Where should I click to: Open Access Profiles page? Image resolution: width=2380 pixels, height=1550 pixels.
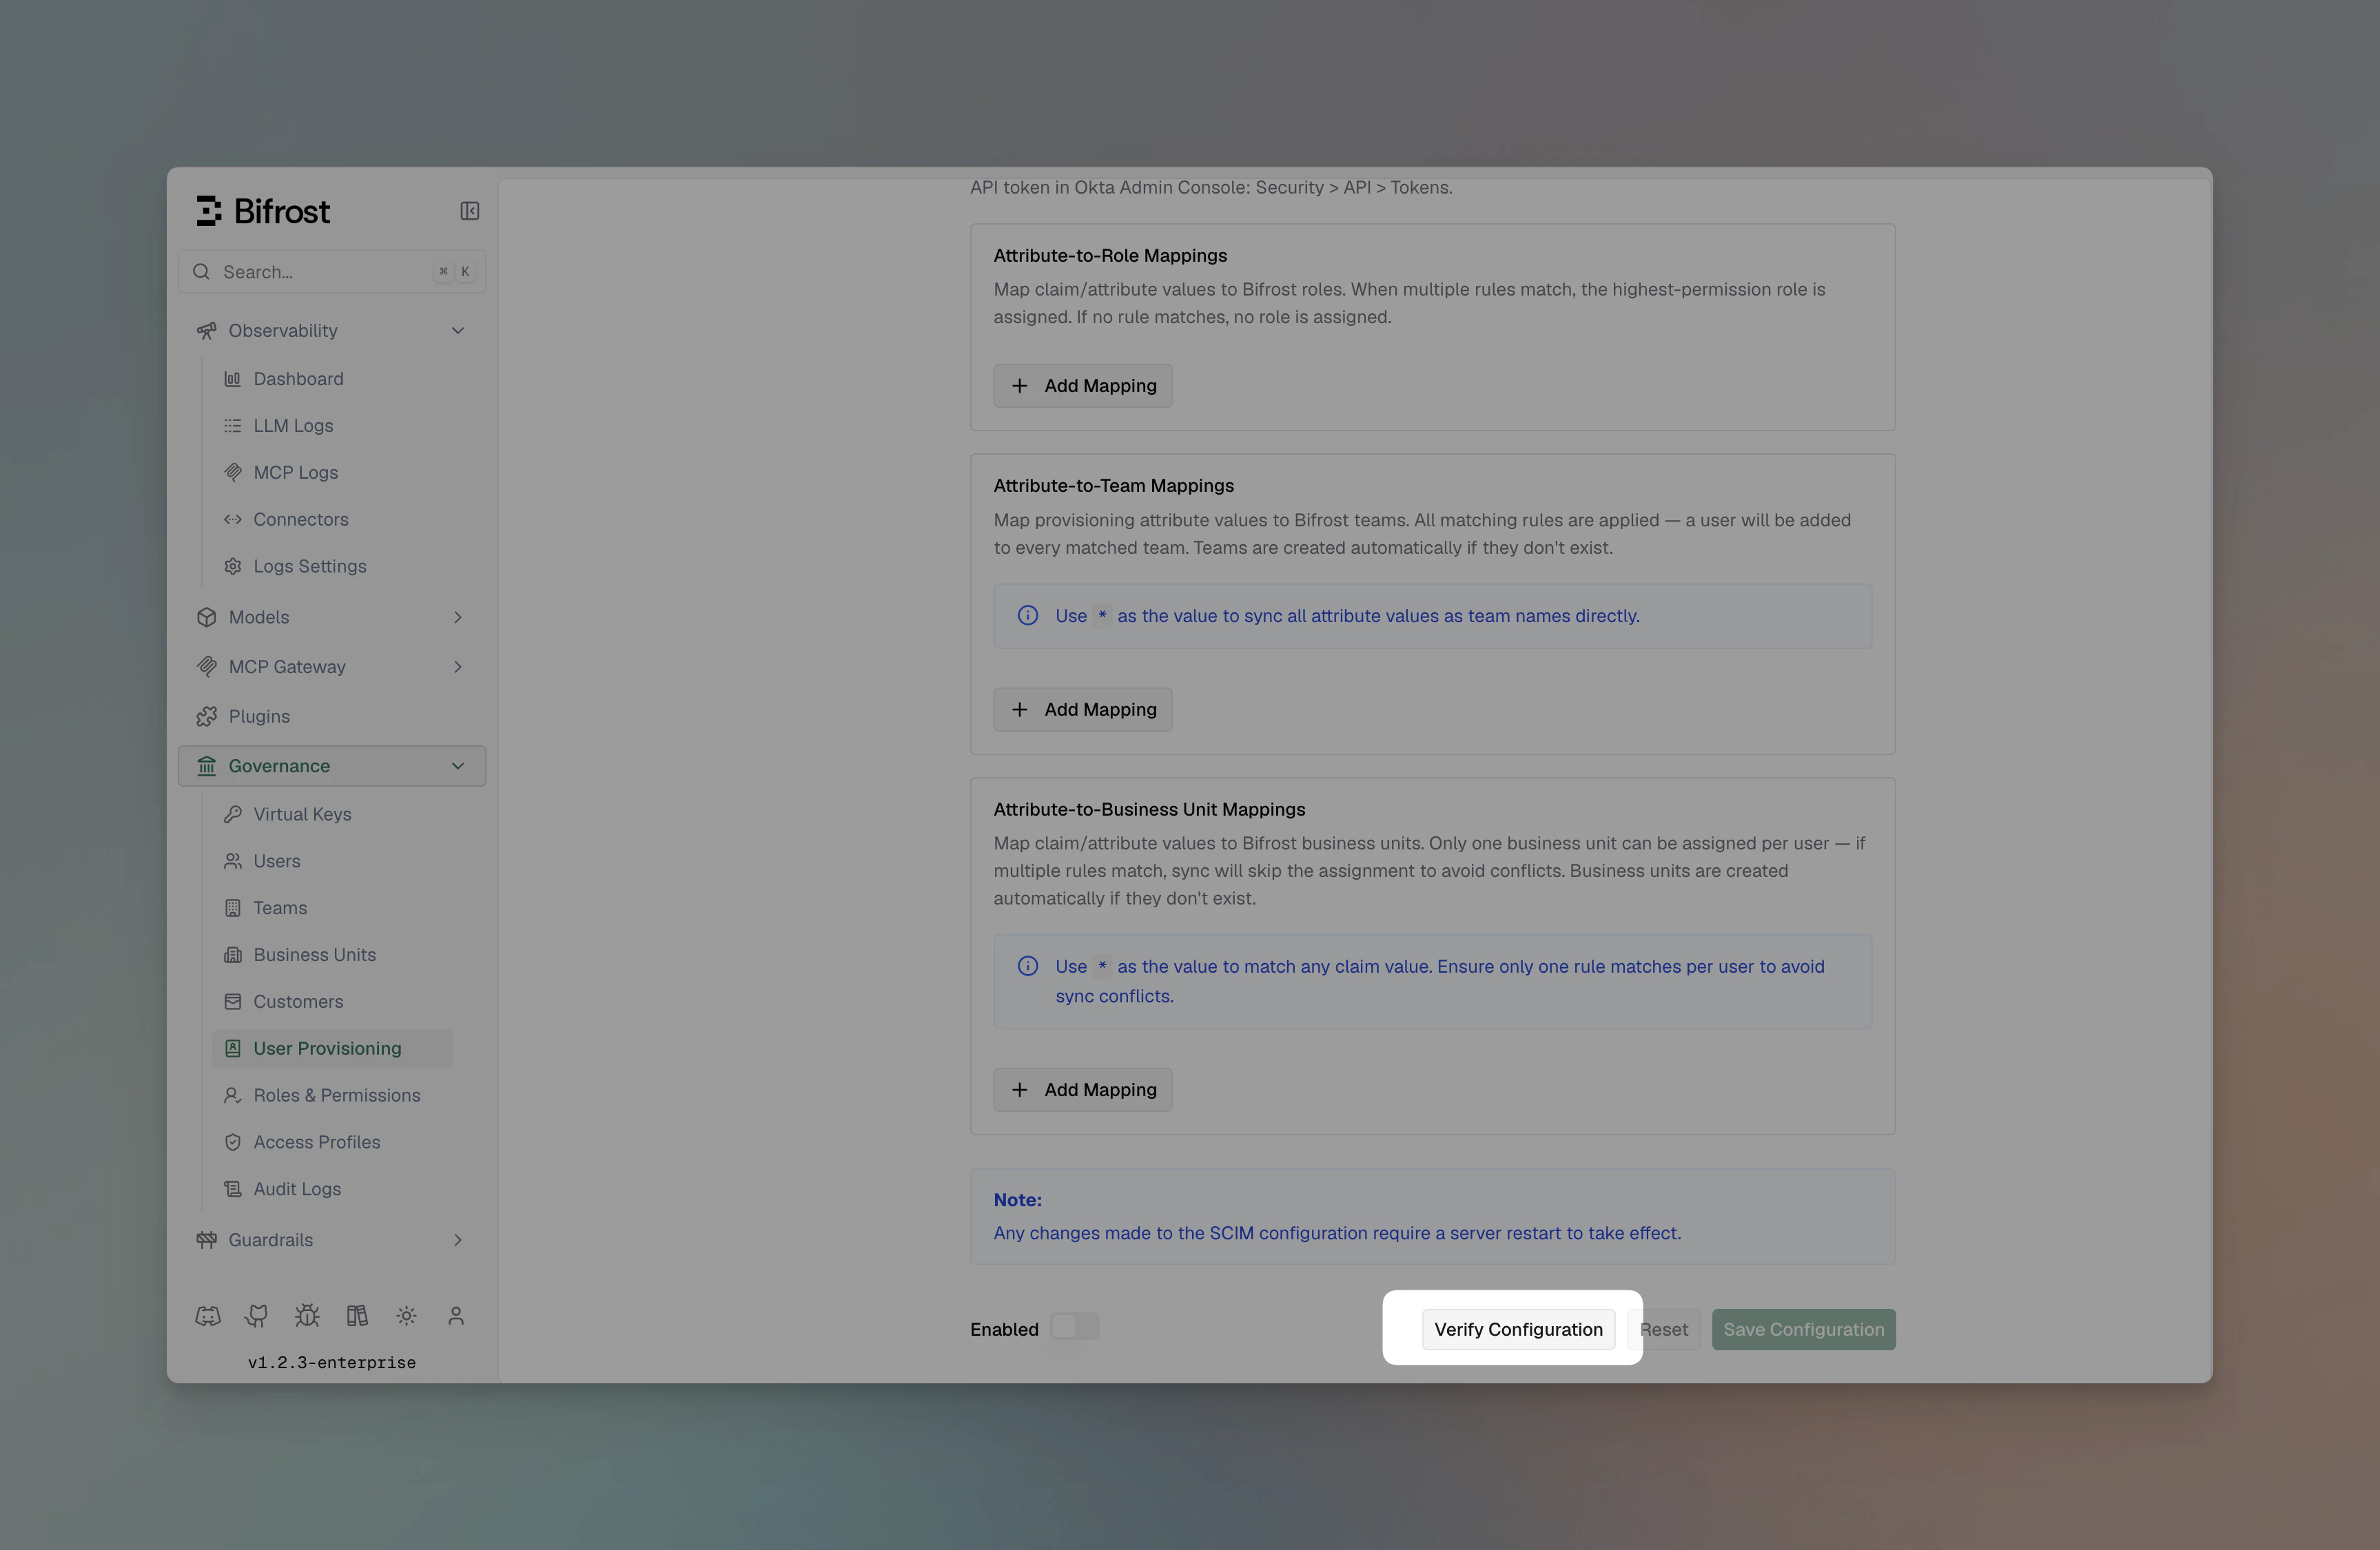tap(316, 1141)
